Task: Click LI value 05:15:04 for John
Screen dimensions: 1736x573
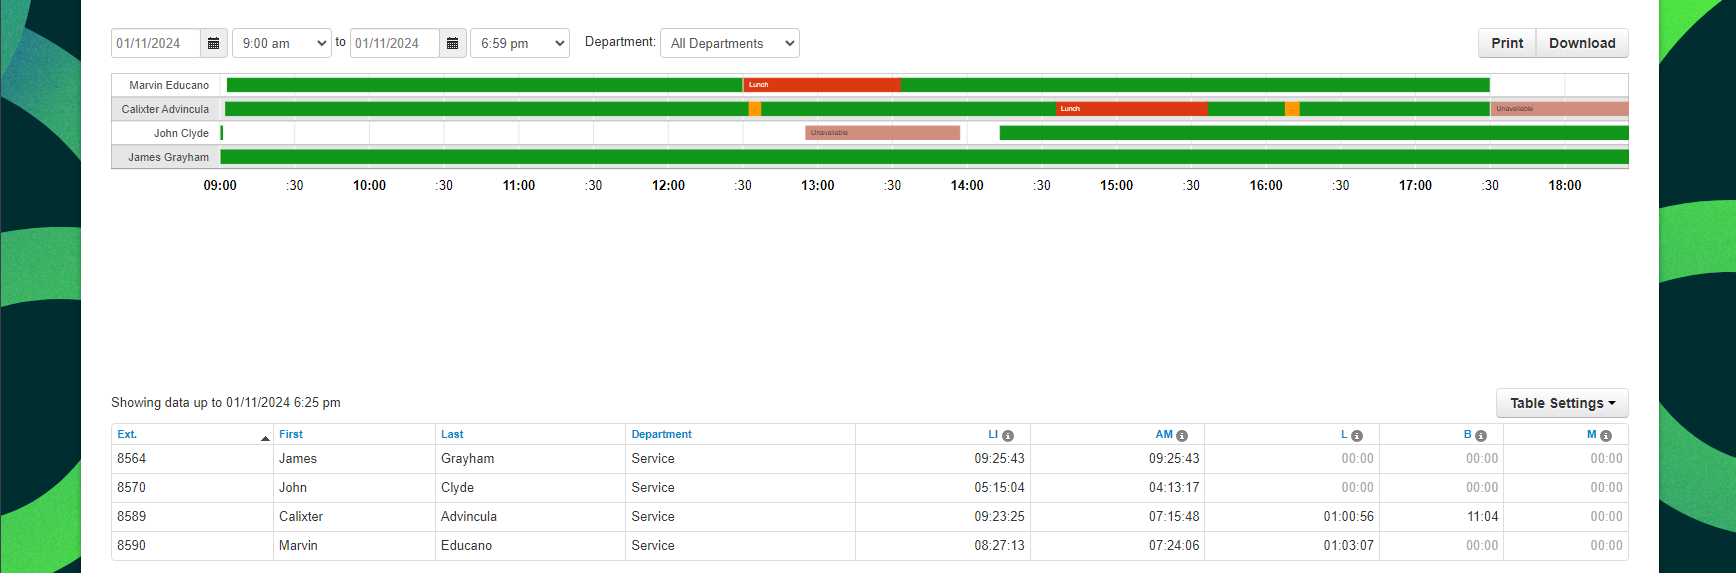Action: [x=999, y=488]
